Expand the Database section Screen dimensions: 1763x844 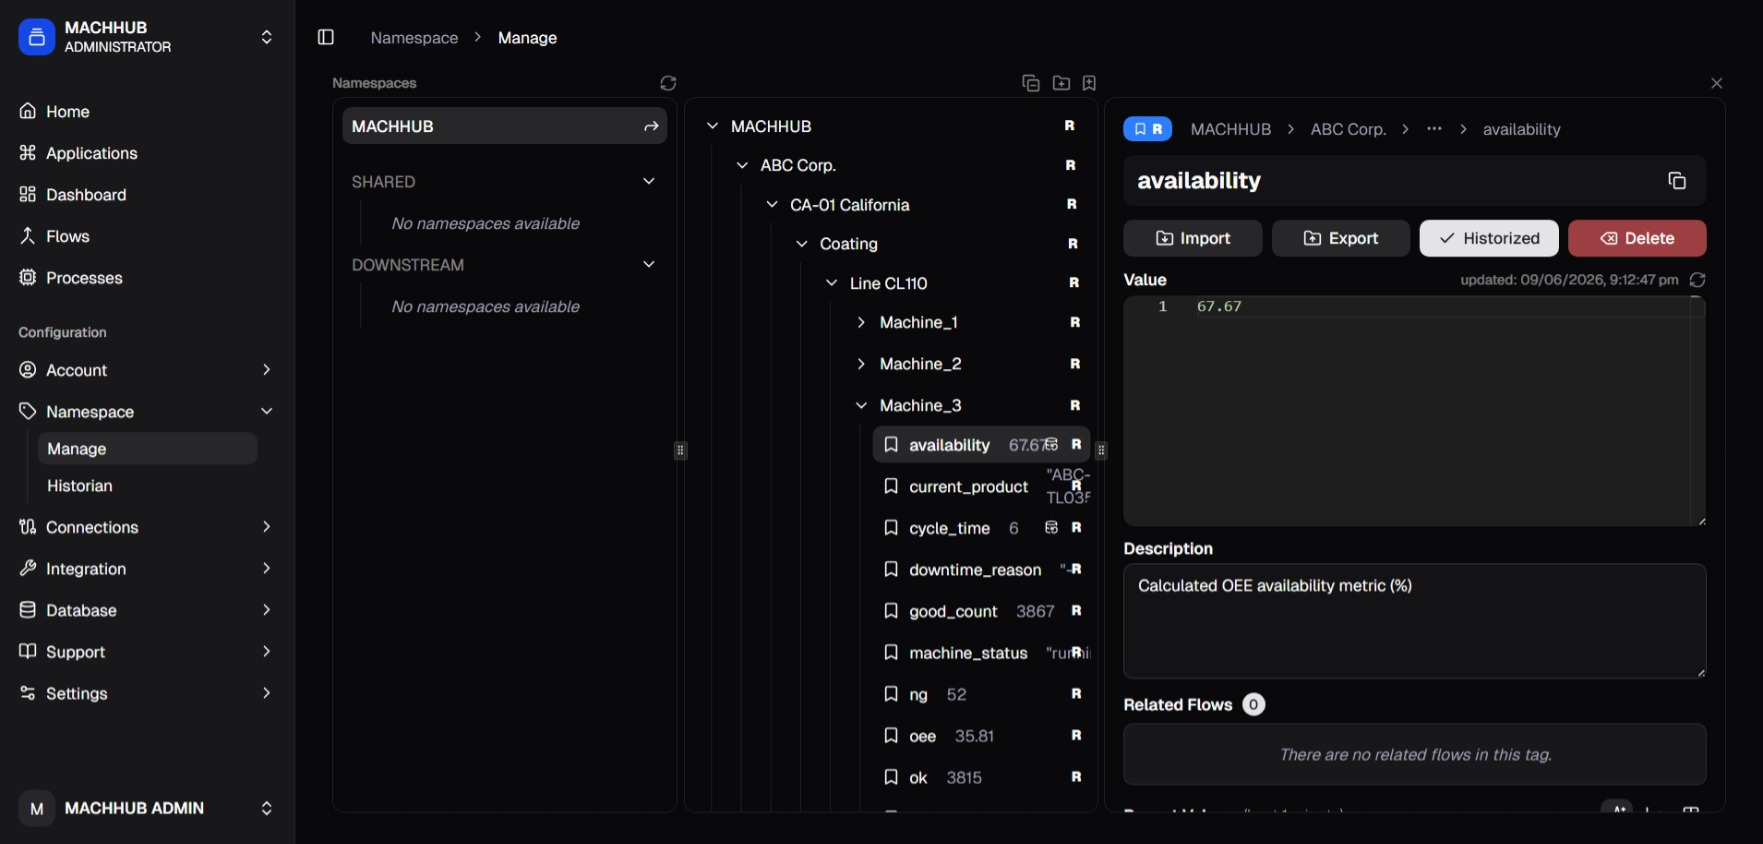pyautogui.click(x=146, y=610)
